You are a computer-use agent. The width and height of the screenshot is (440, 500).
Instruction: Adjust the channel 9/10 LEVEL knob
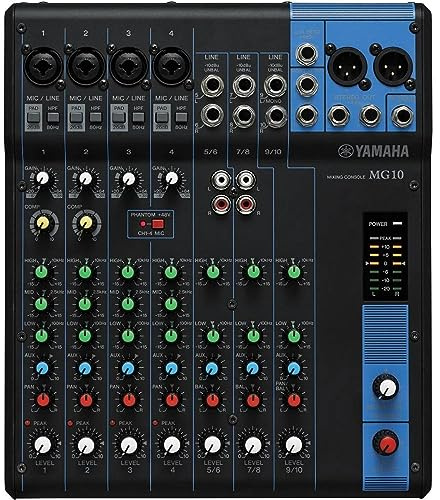click(294, 445)
